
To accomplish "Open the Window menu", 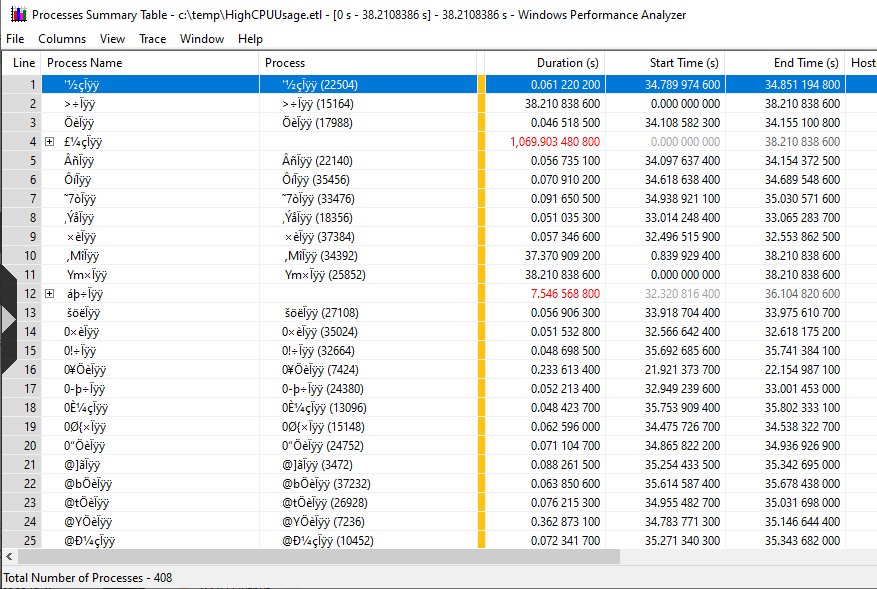I will [202, 38].
